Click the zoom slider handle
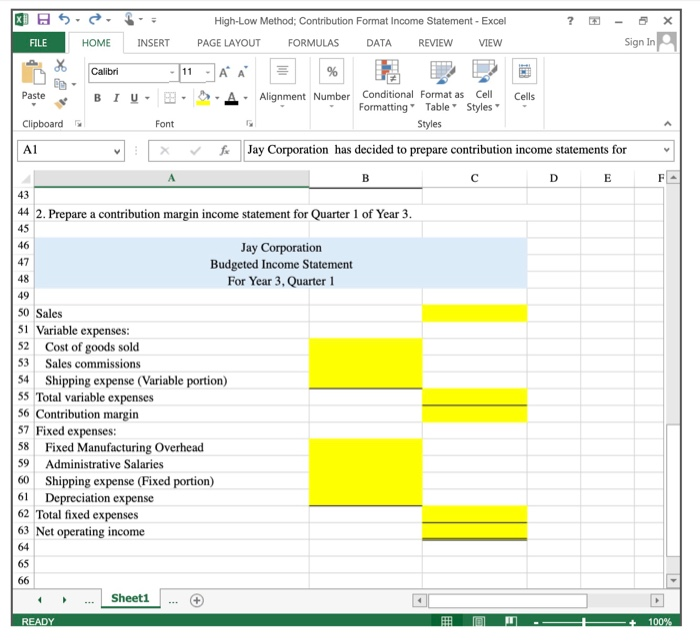700x641 pixels. 583,622
